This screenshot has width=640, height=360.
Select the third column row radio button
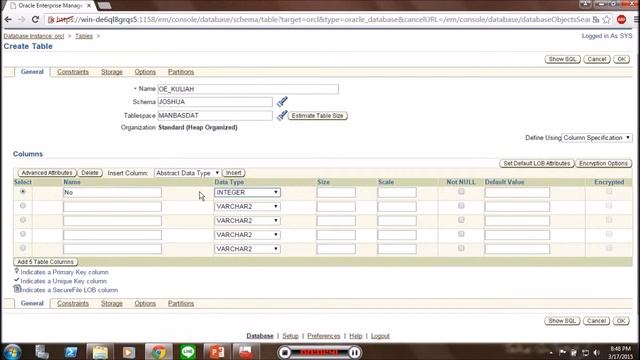click(23, 220)
